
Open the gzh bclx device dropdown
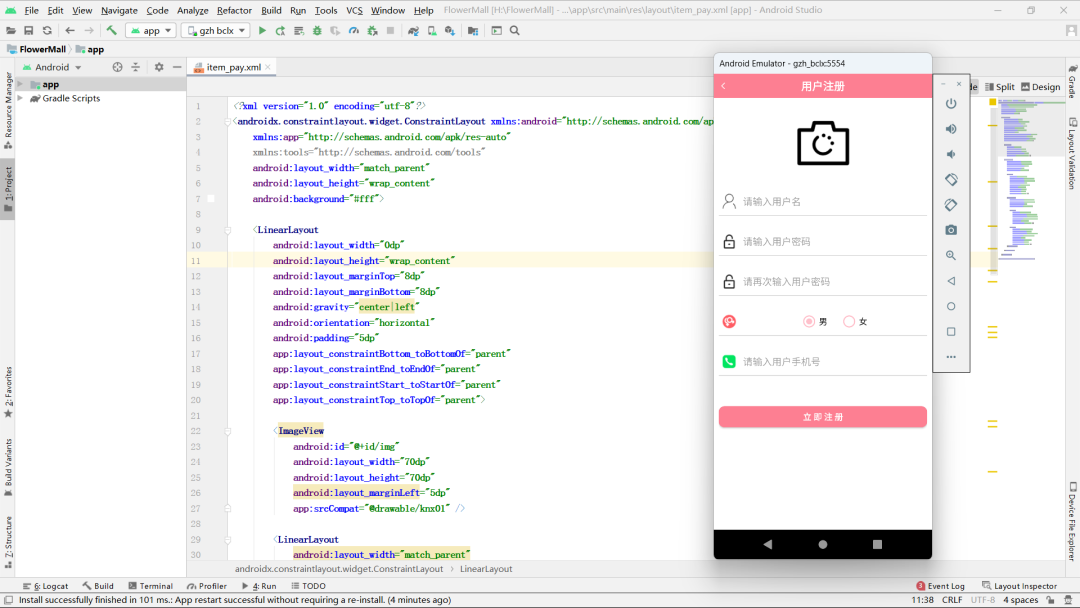216,31
